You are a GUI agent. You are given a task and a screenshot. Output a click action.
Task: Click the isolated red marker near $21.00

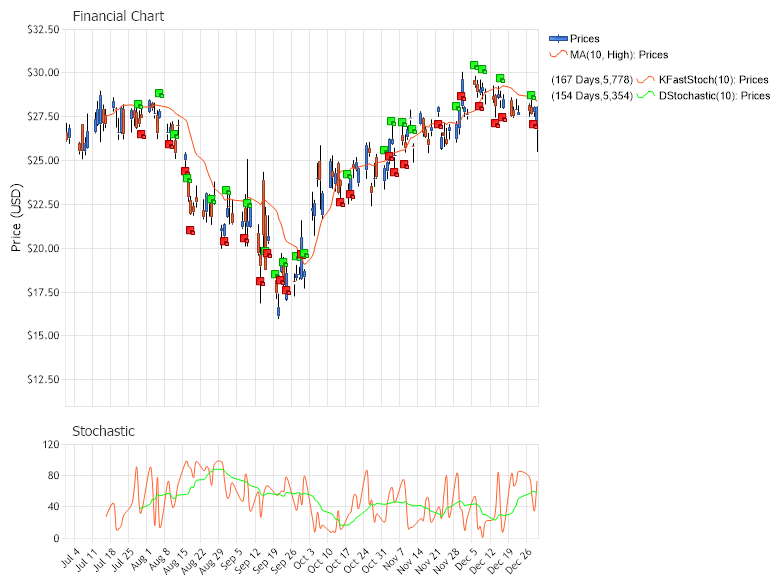point(190,230)
